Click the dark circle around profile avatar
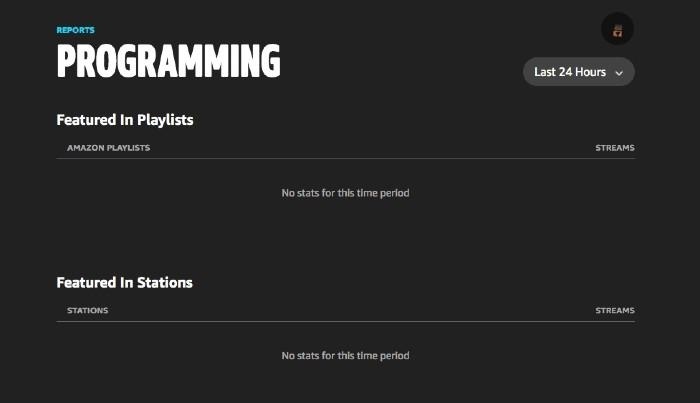700x403 pixels. [x=617, y=29]
